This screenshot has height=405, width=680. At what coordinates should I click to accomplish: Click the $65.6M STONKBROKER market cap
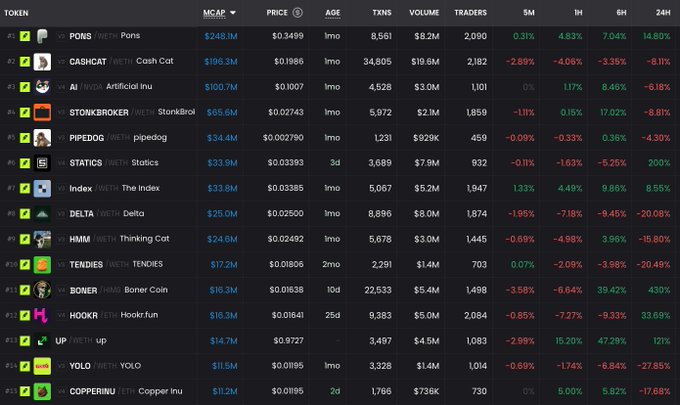[x=222, y=112]
